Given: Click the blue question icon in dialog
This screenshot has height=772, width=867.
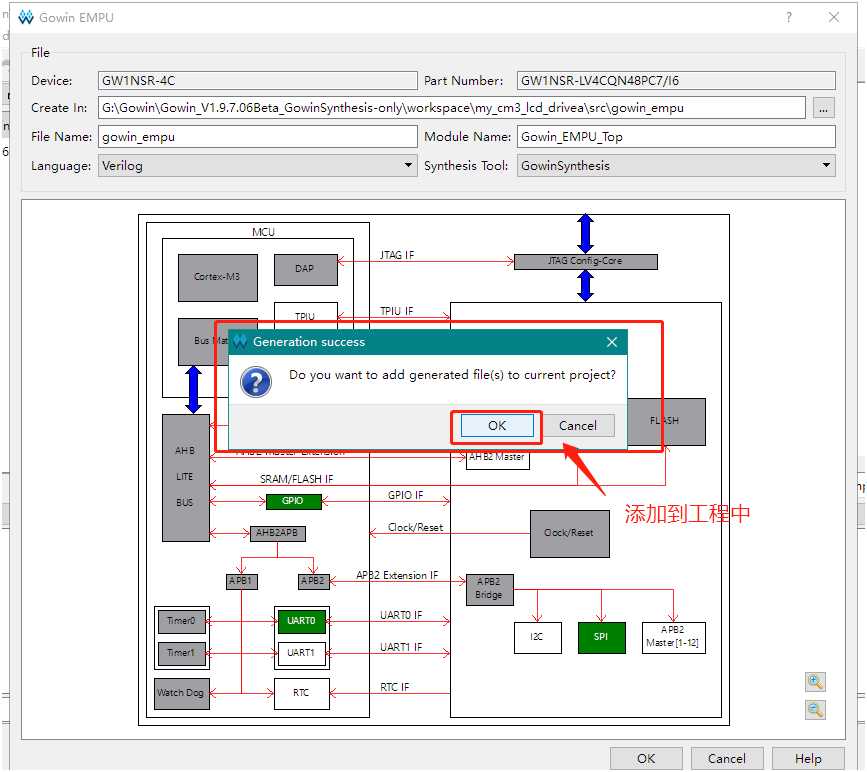Looking at the screenshot, I should click(256, 382).
